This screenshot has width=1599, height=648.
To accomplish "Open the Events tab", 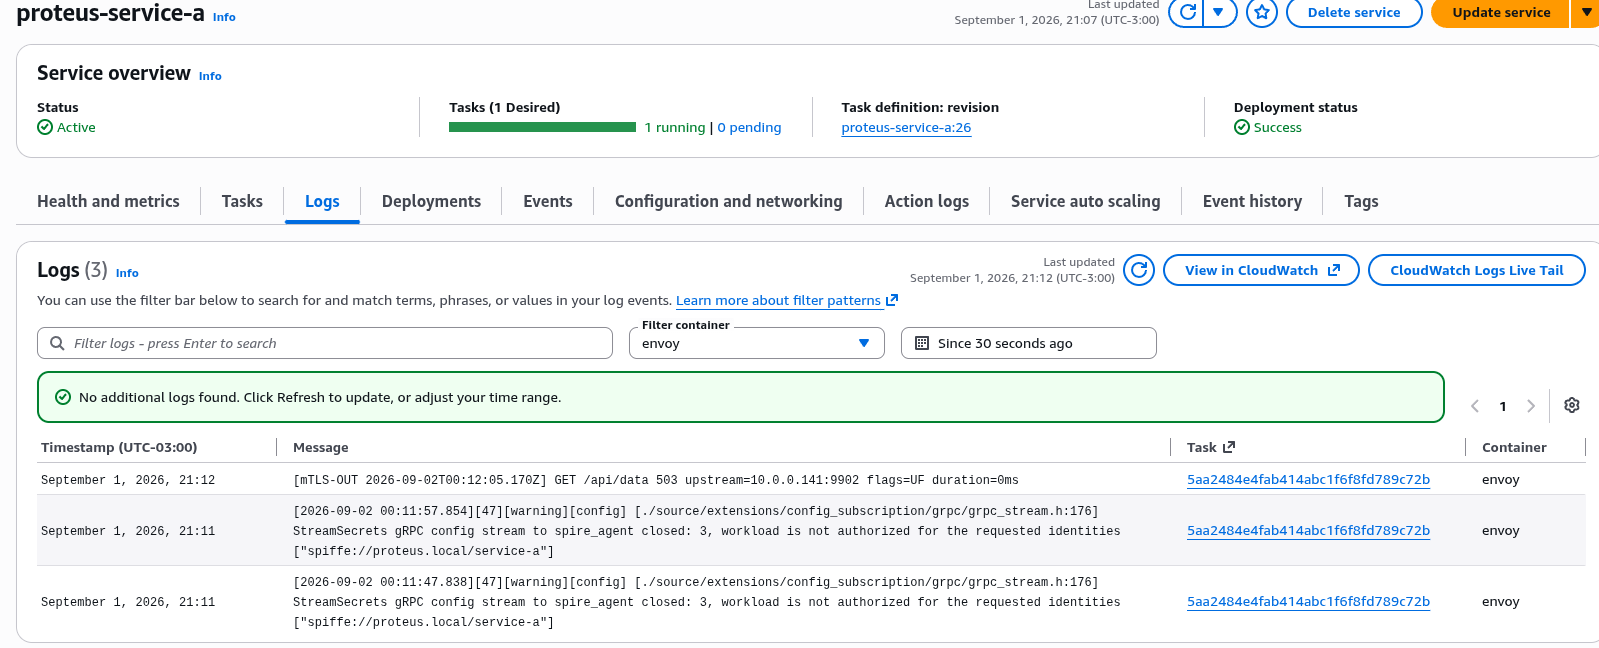I will [548, 201].
